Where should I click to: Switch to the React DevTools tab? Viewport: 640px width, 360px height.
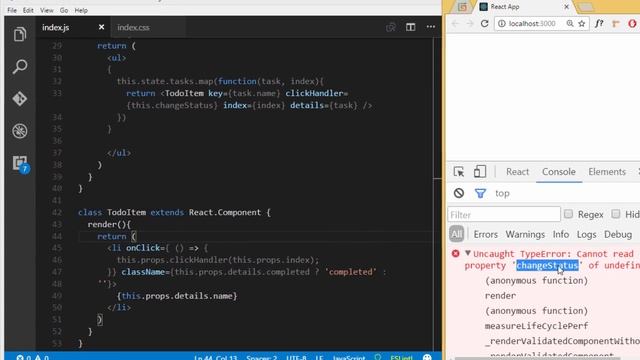[x=518, y=172]
